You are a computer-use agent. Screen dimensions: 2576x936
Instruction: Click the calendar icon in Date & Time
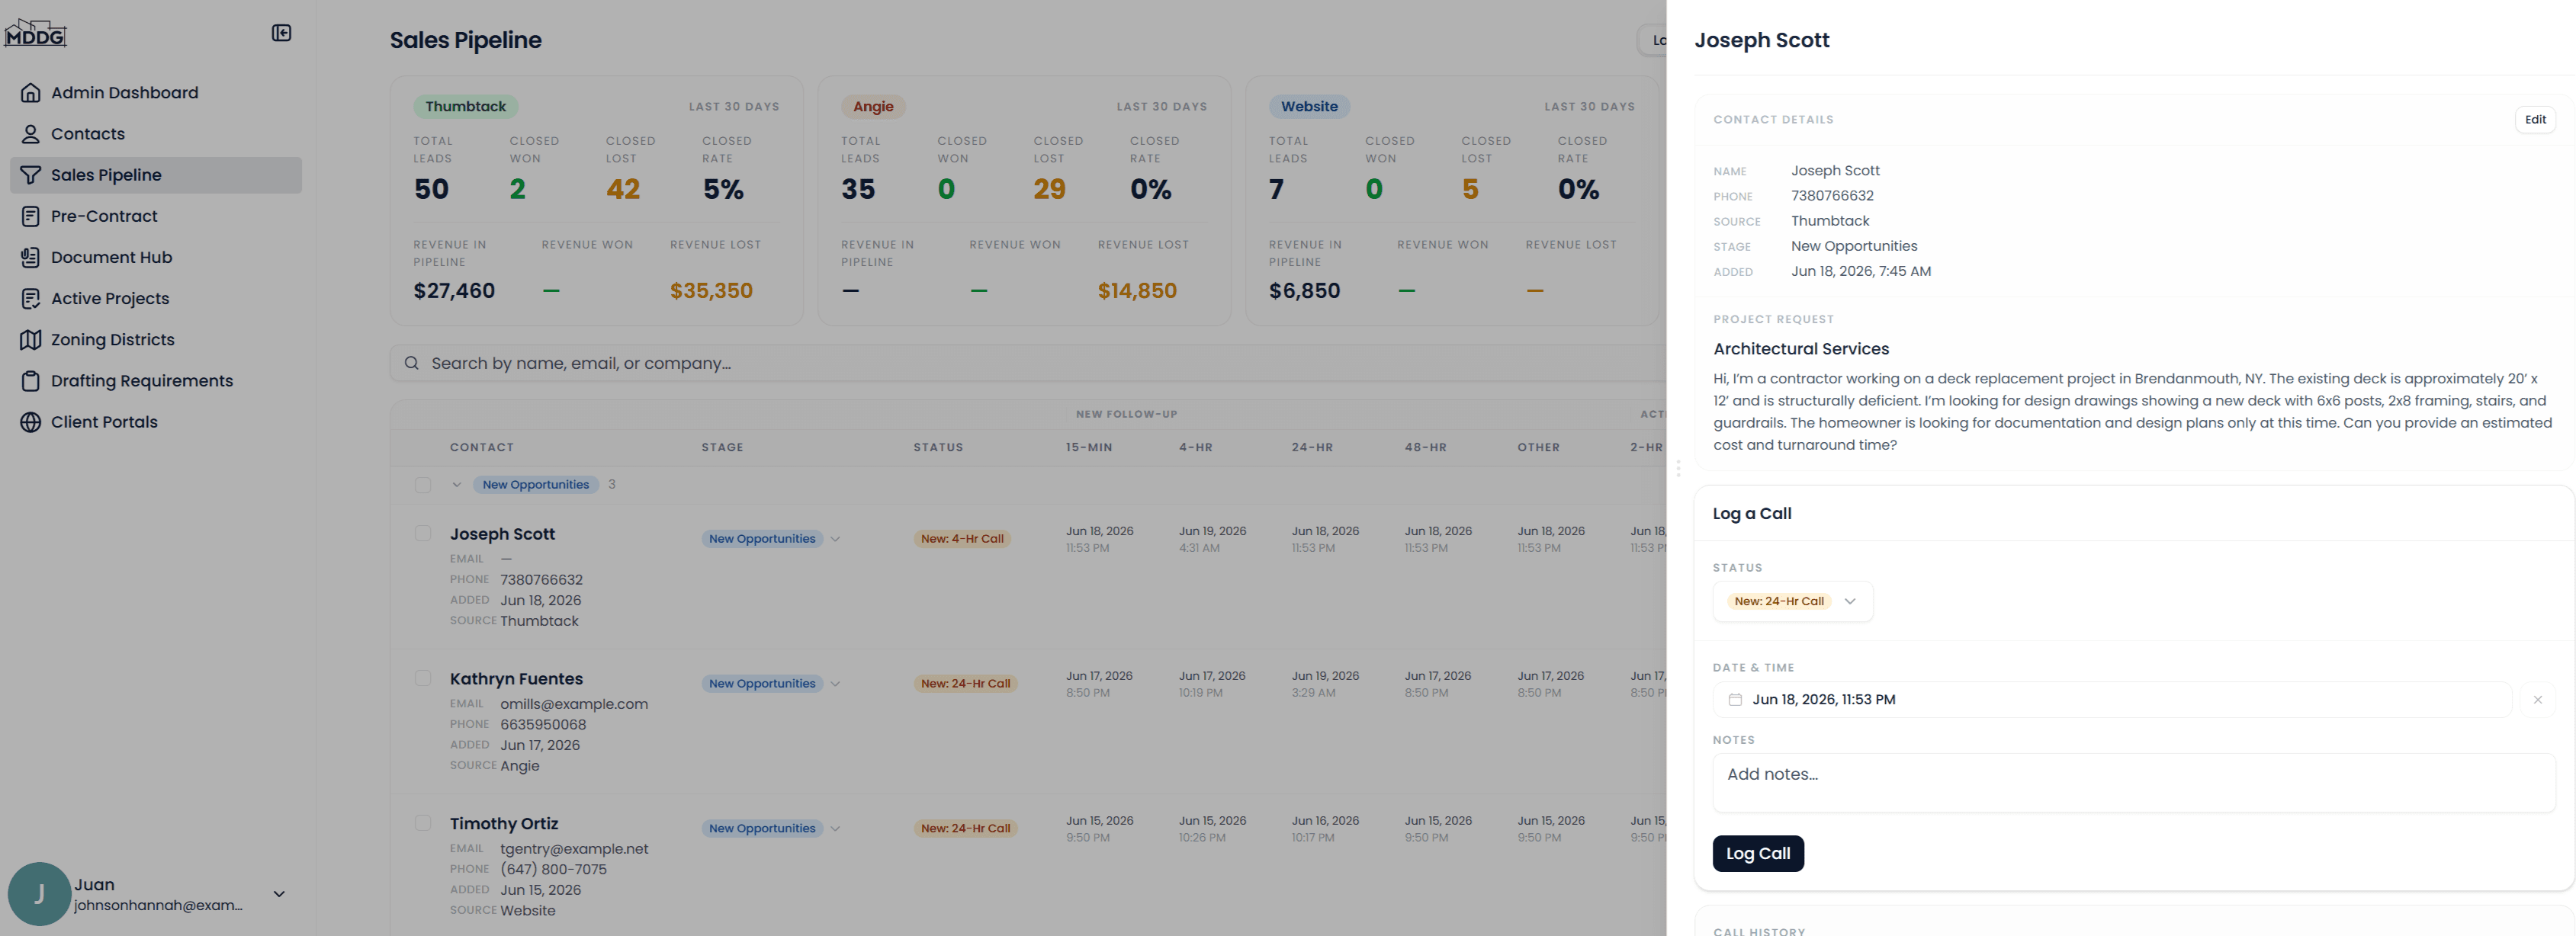point(1735,700)
